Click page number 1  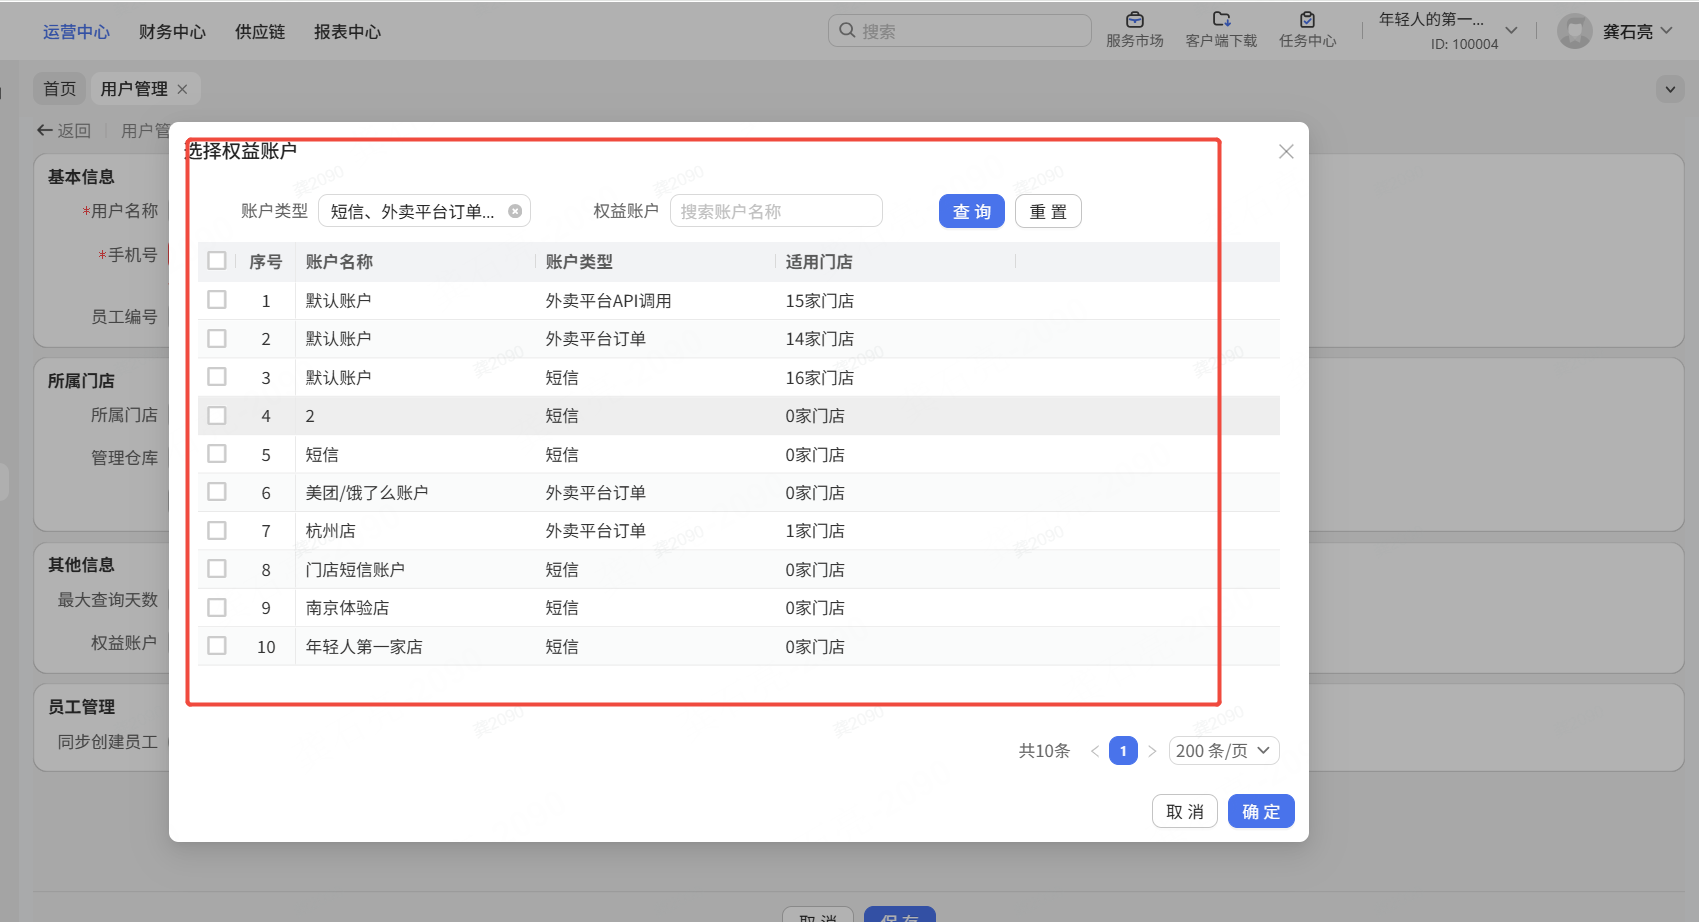tap(1123, 751)
